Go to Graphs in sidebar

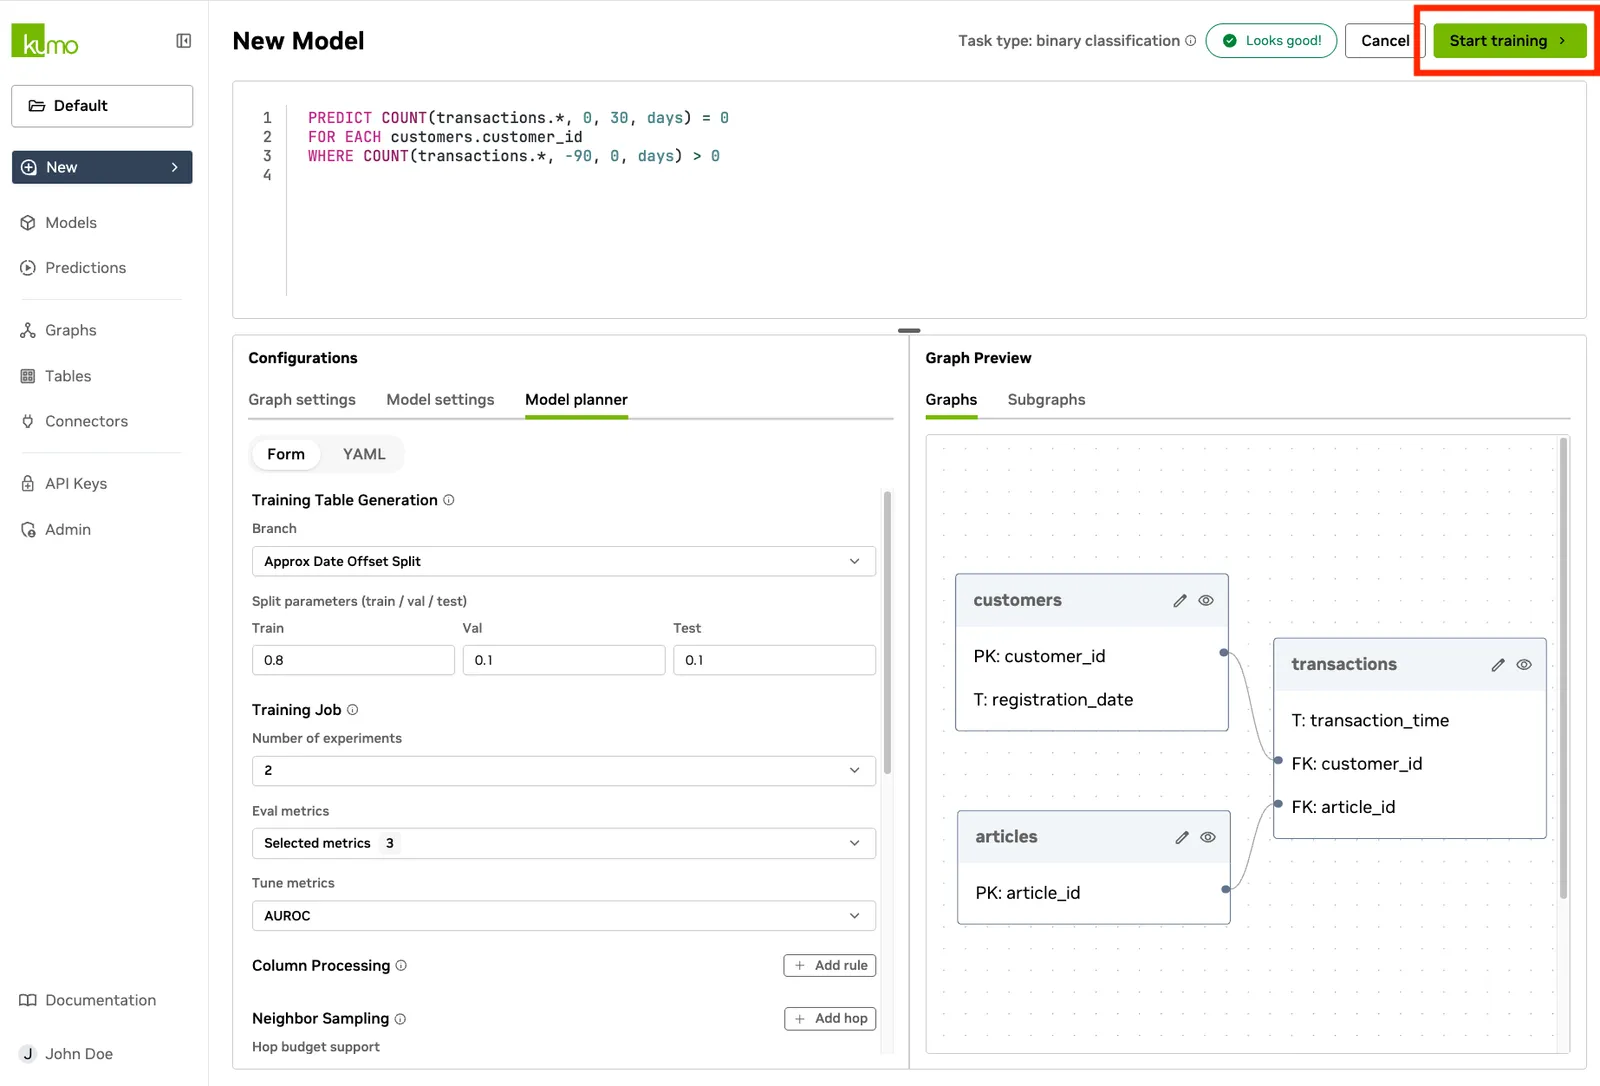pos(70,330)
